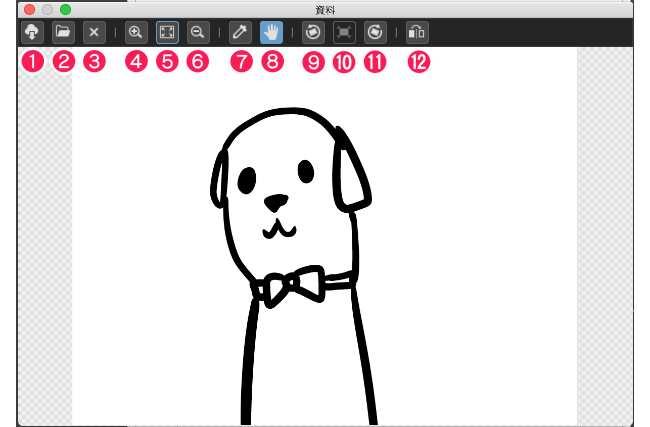Click the dog's black nose
This screenshot has height=427, width=650.
[277, 203]
